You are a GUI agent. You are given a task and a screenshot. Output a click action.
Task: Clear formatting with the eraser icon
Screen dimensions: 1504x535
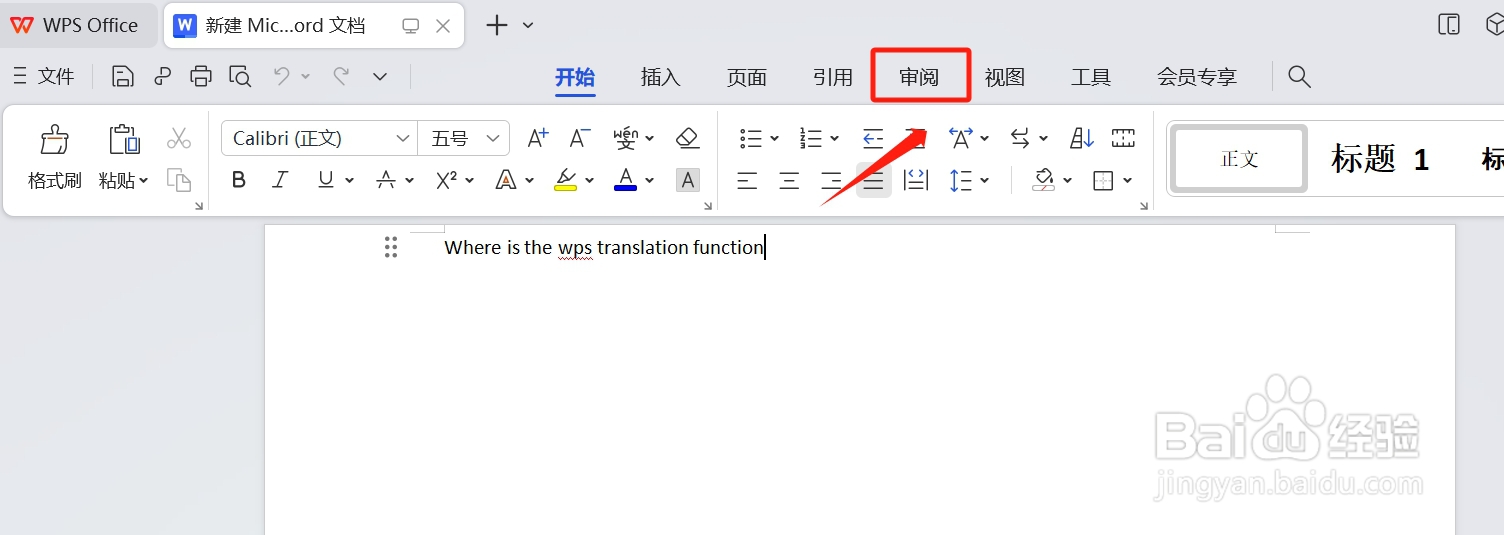[687, 138]
